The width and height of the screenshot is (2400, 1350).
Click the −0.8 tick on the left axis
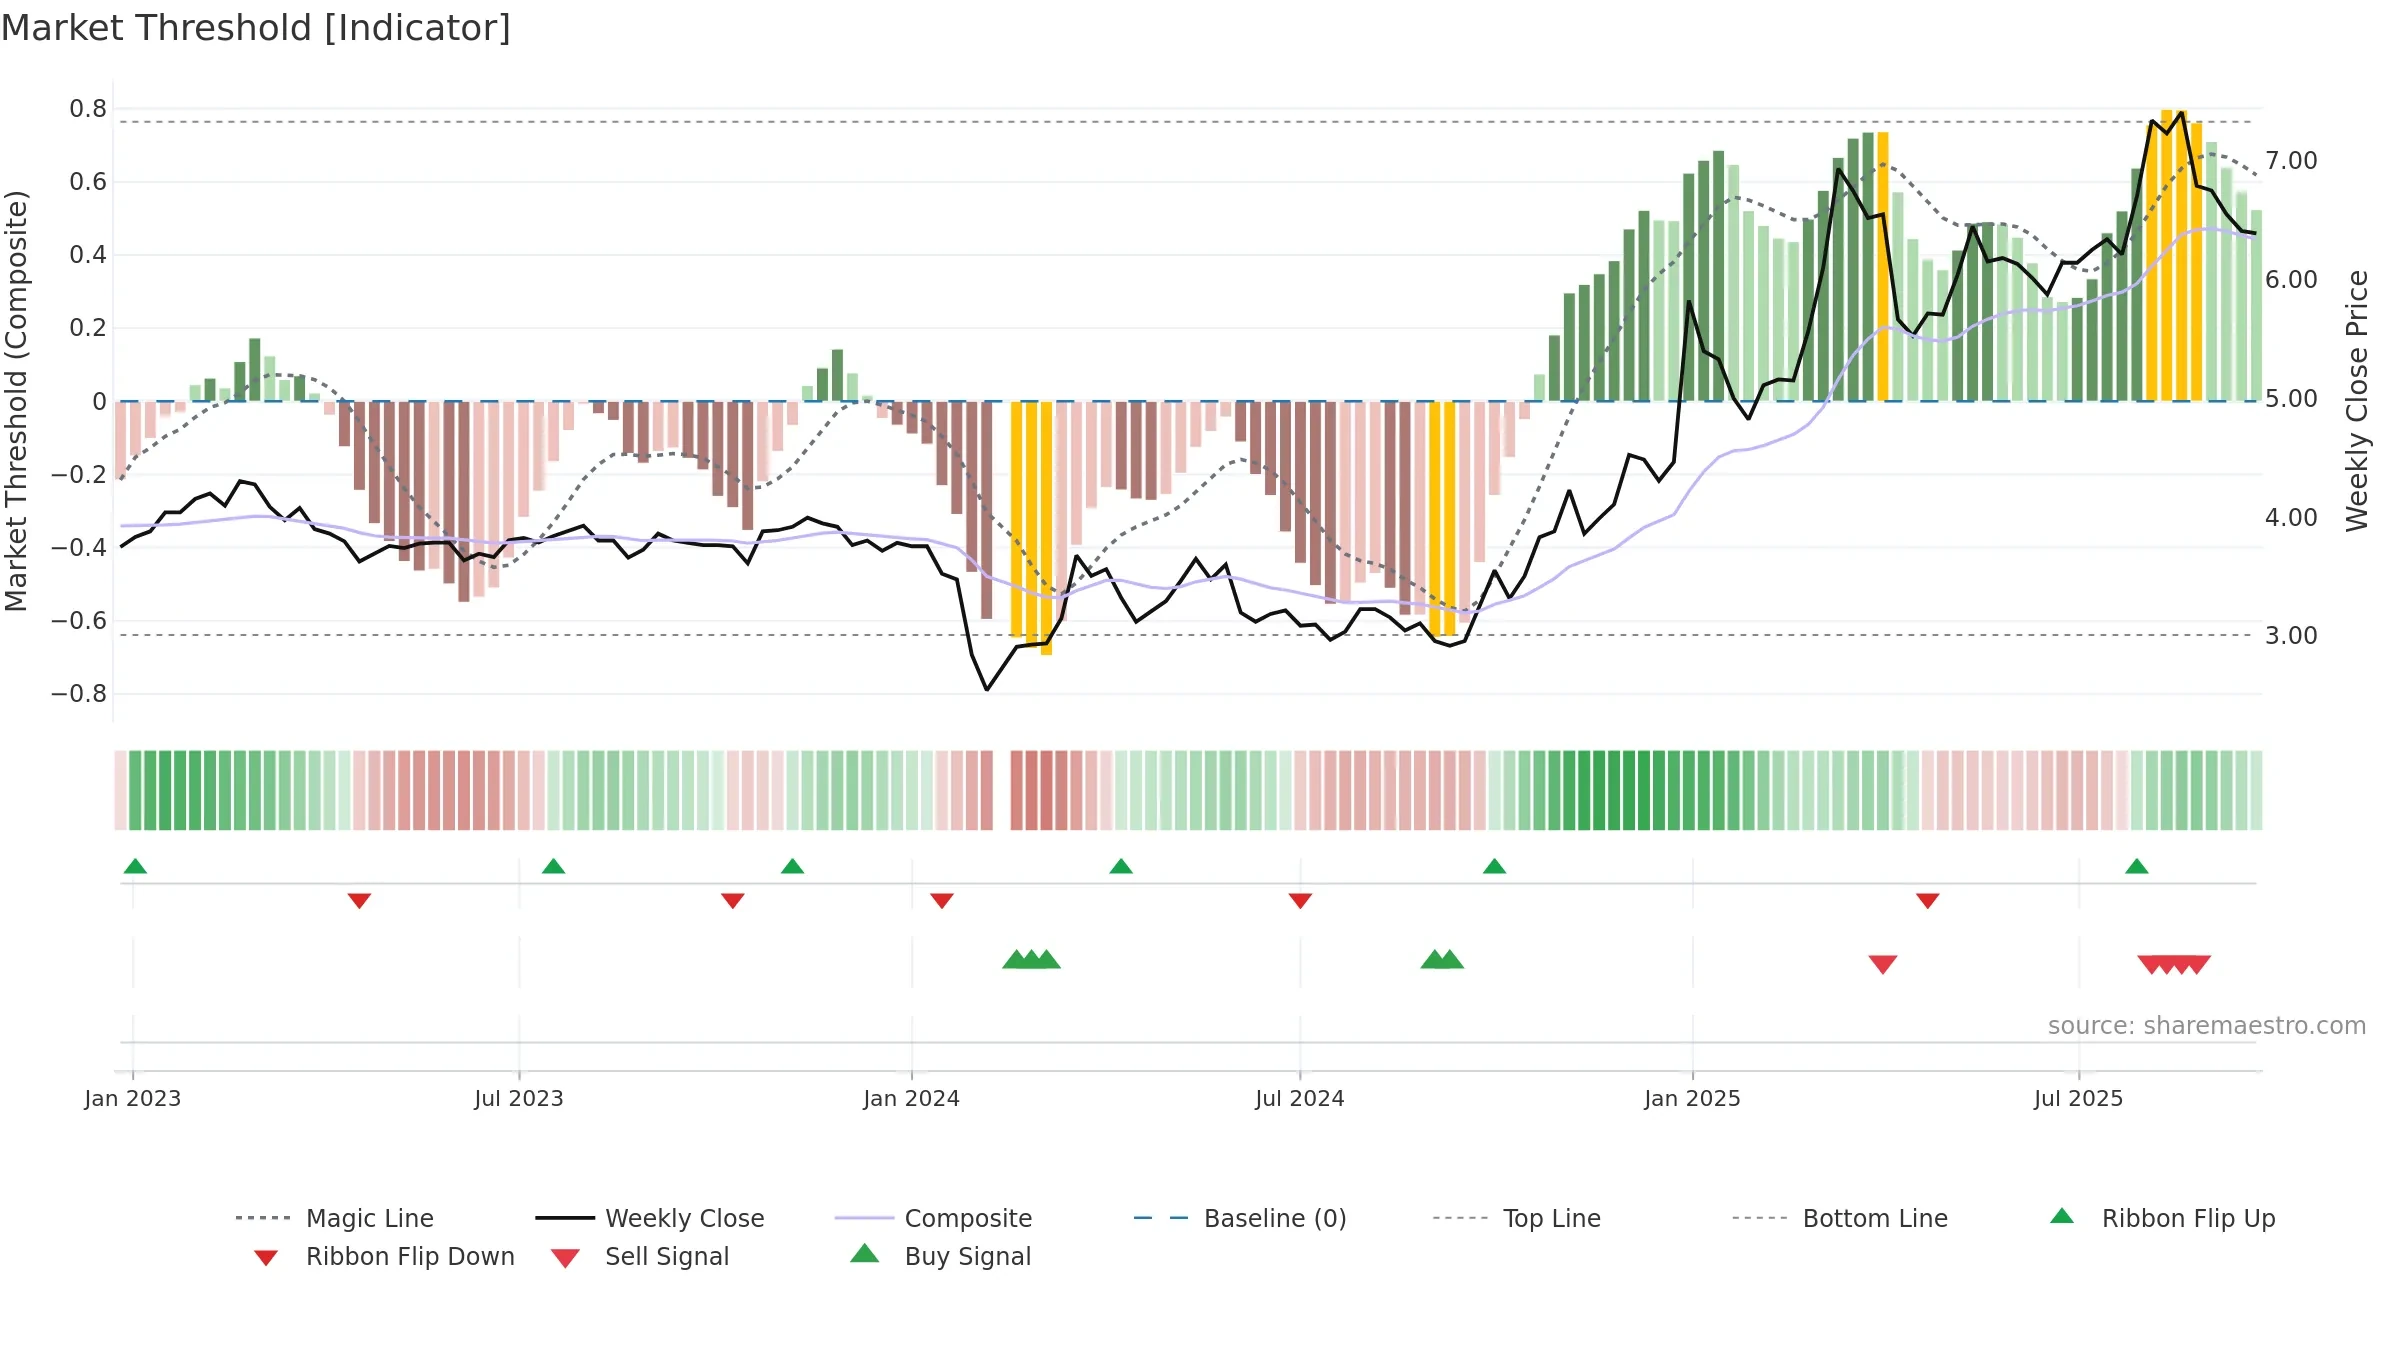(x=79, y=693)
